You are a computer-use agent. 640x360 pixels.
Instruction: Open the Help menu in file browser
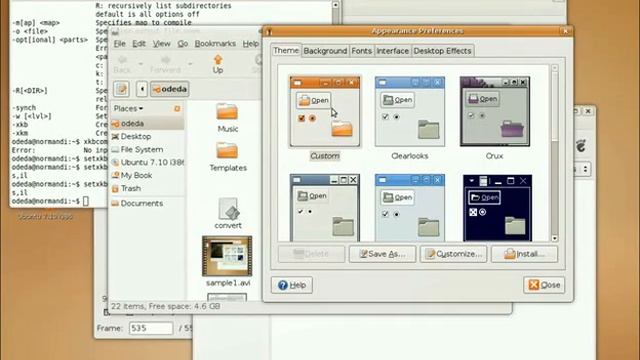(x=251, y=44)
